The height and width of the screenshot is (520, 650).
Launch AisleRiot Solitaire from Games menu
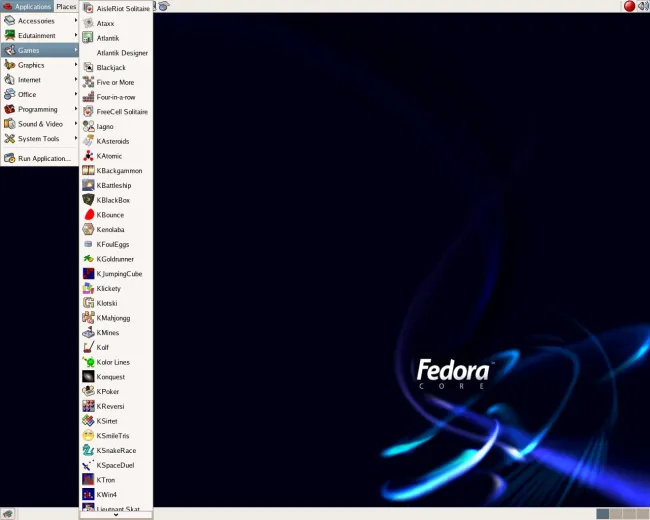[x=116, y=8]
